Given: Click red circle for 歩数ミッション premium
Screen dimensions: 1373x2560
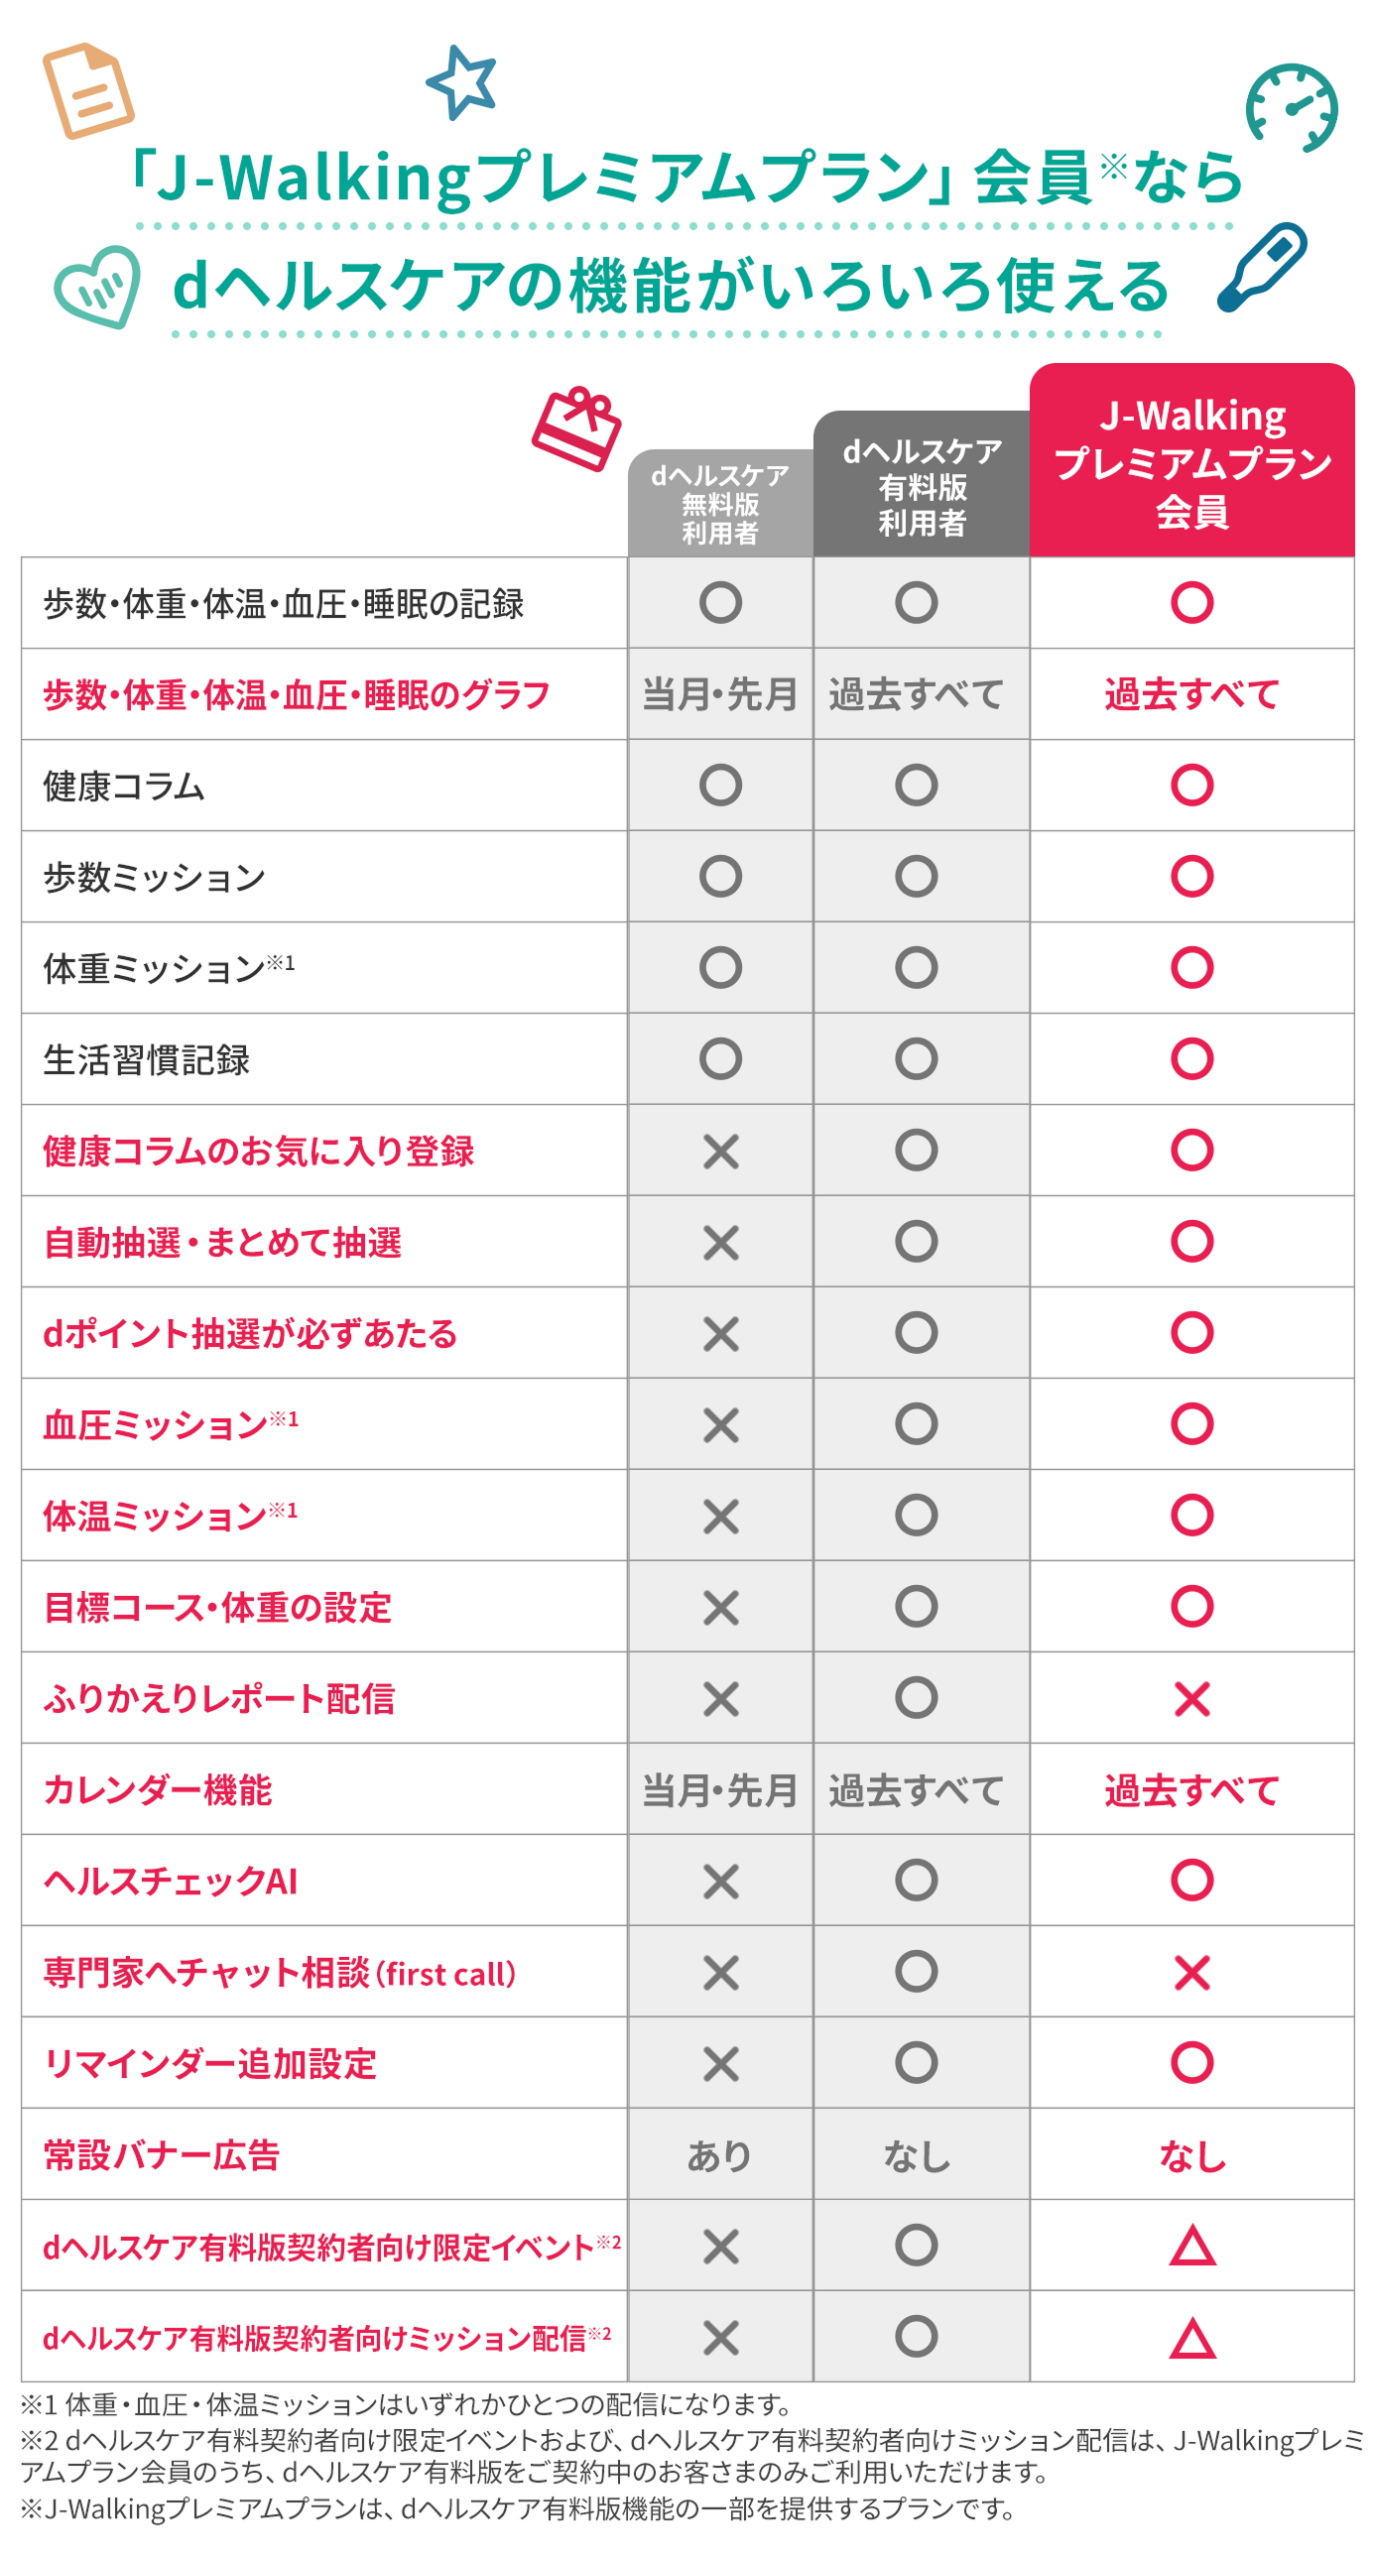Looking at the screenshot, I should [x=1190, y=875].
